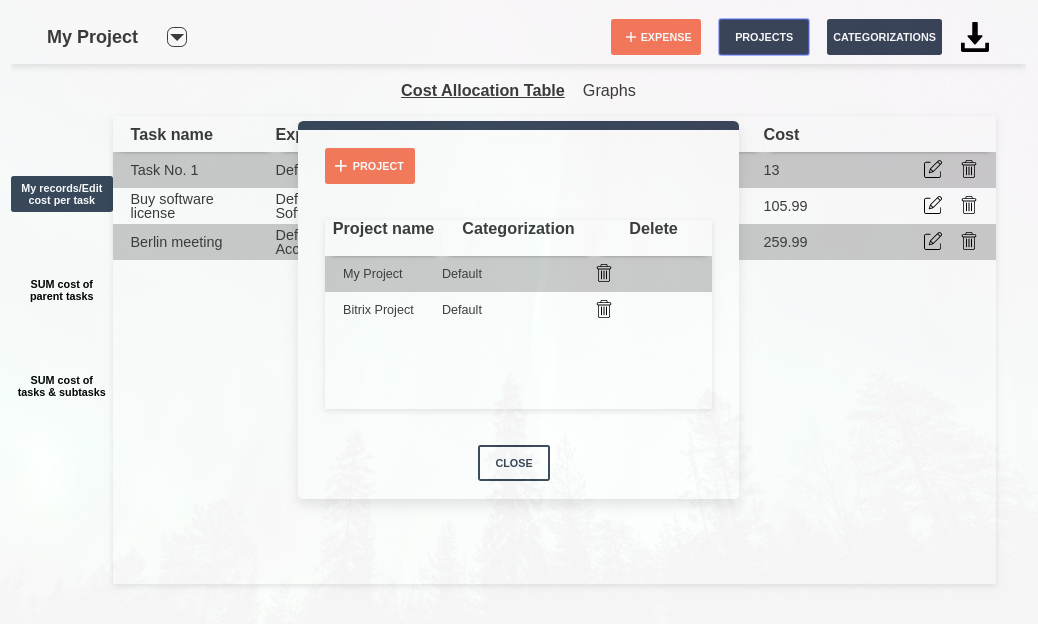Edit the Task No. 1 expense row
Screen dimensions: 1038x624
[933, 169]
